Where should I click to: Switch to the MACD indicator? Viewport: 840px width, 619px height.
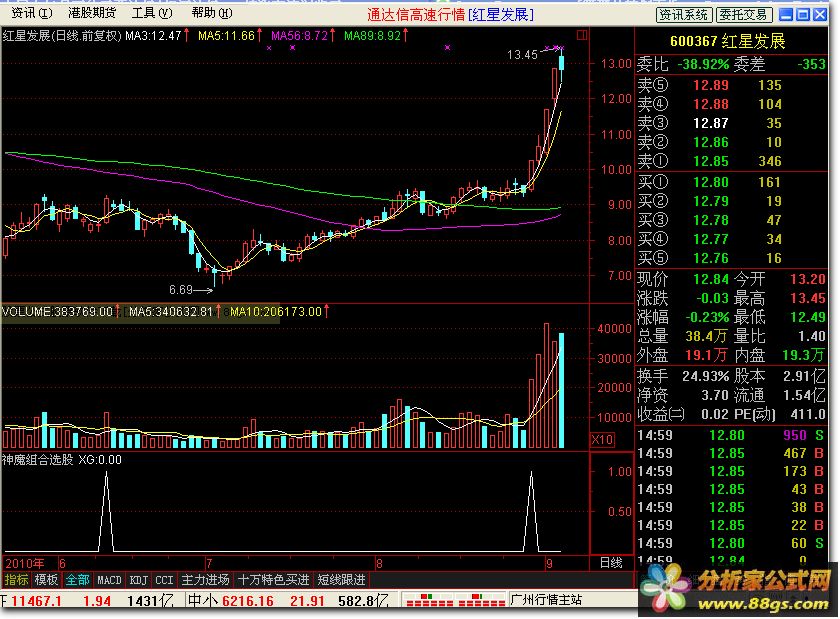(x=109, y=580)
